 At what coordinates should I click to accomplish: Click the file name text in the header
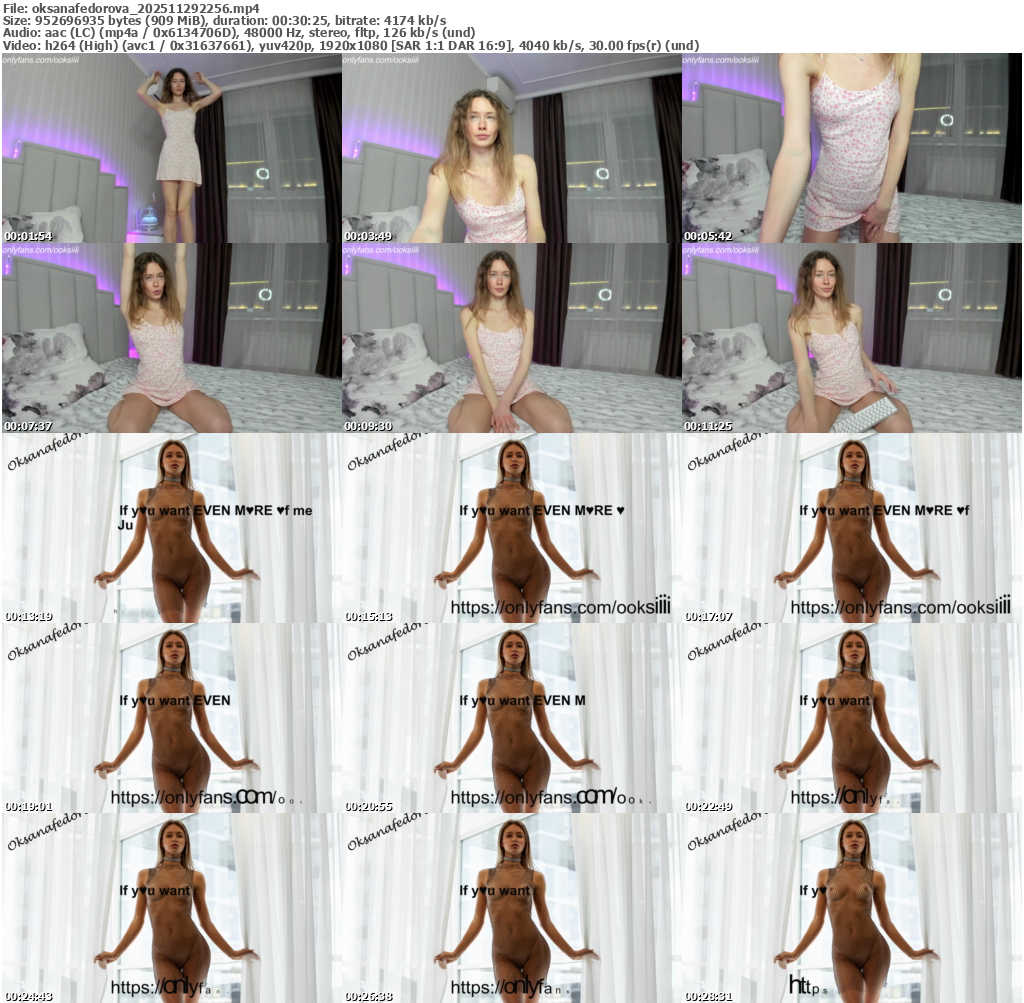click(x=130, y=8)
